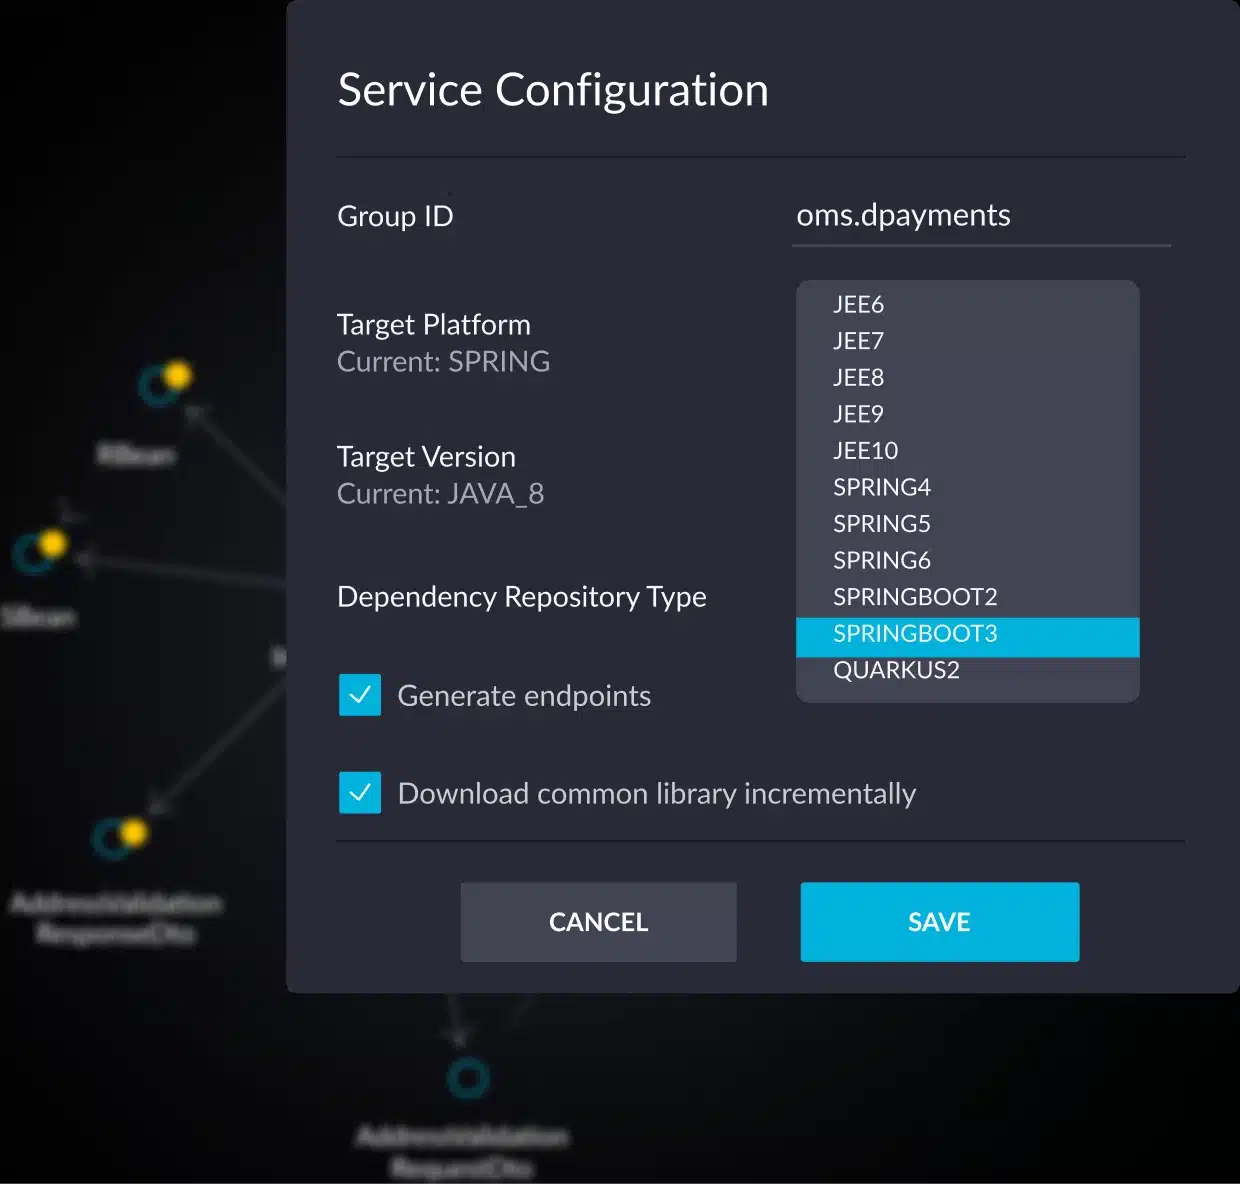Click the CANCEL button
The image size is (1240, 1184).
(x=599, y=922)
